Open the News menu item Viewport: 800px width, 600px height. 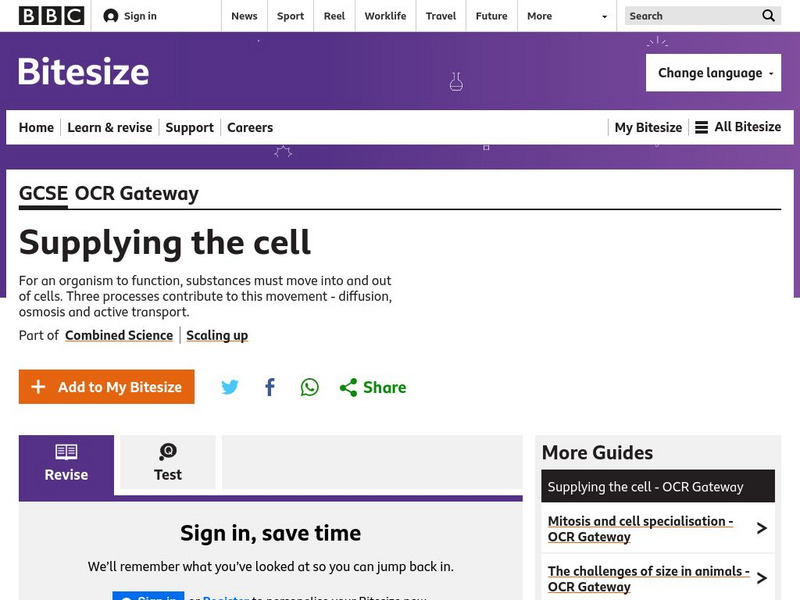244,16
